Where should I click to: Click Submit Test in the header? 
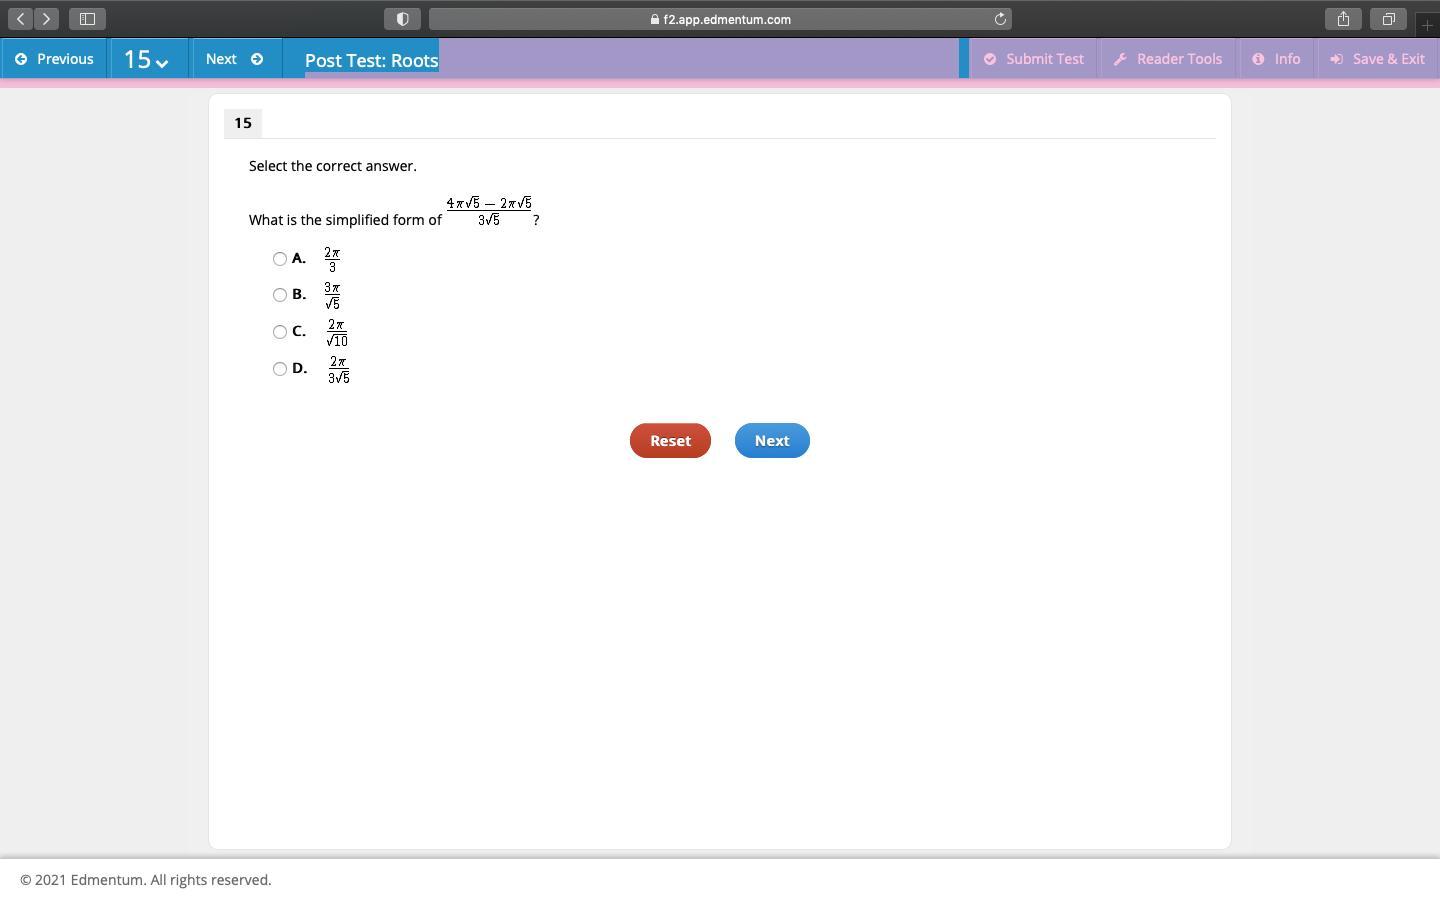pyautogui.click(x=1033, y=59)
